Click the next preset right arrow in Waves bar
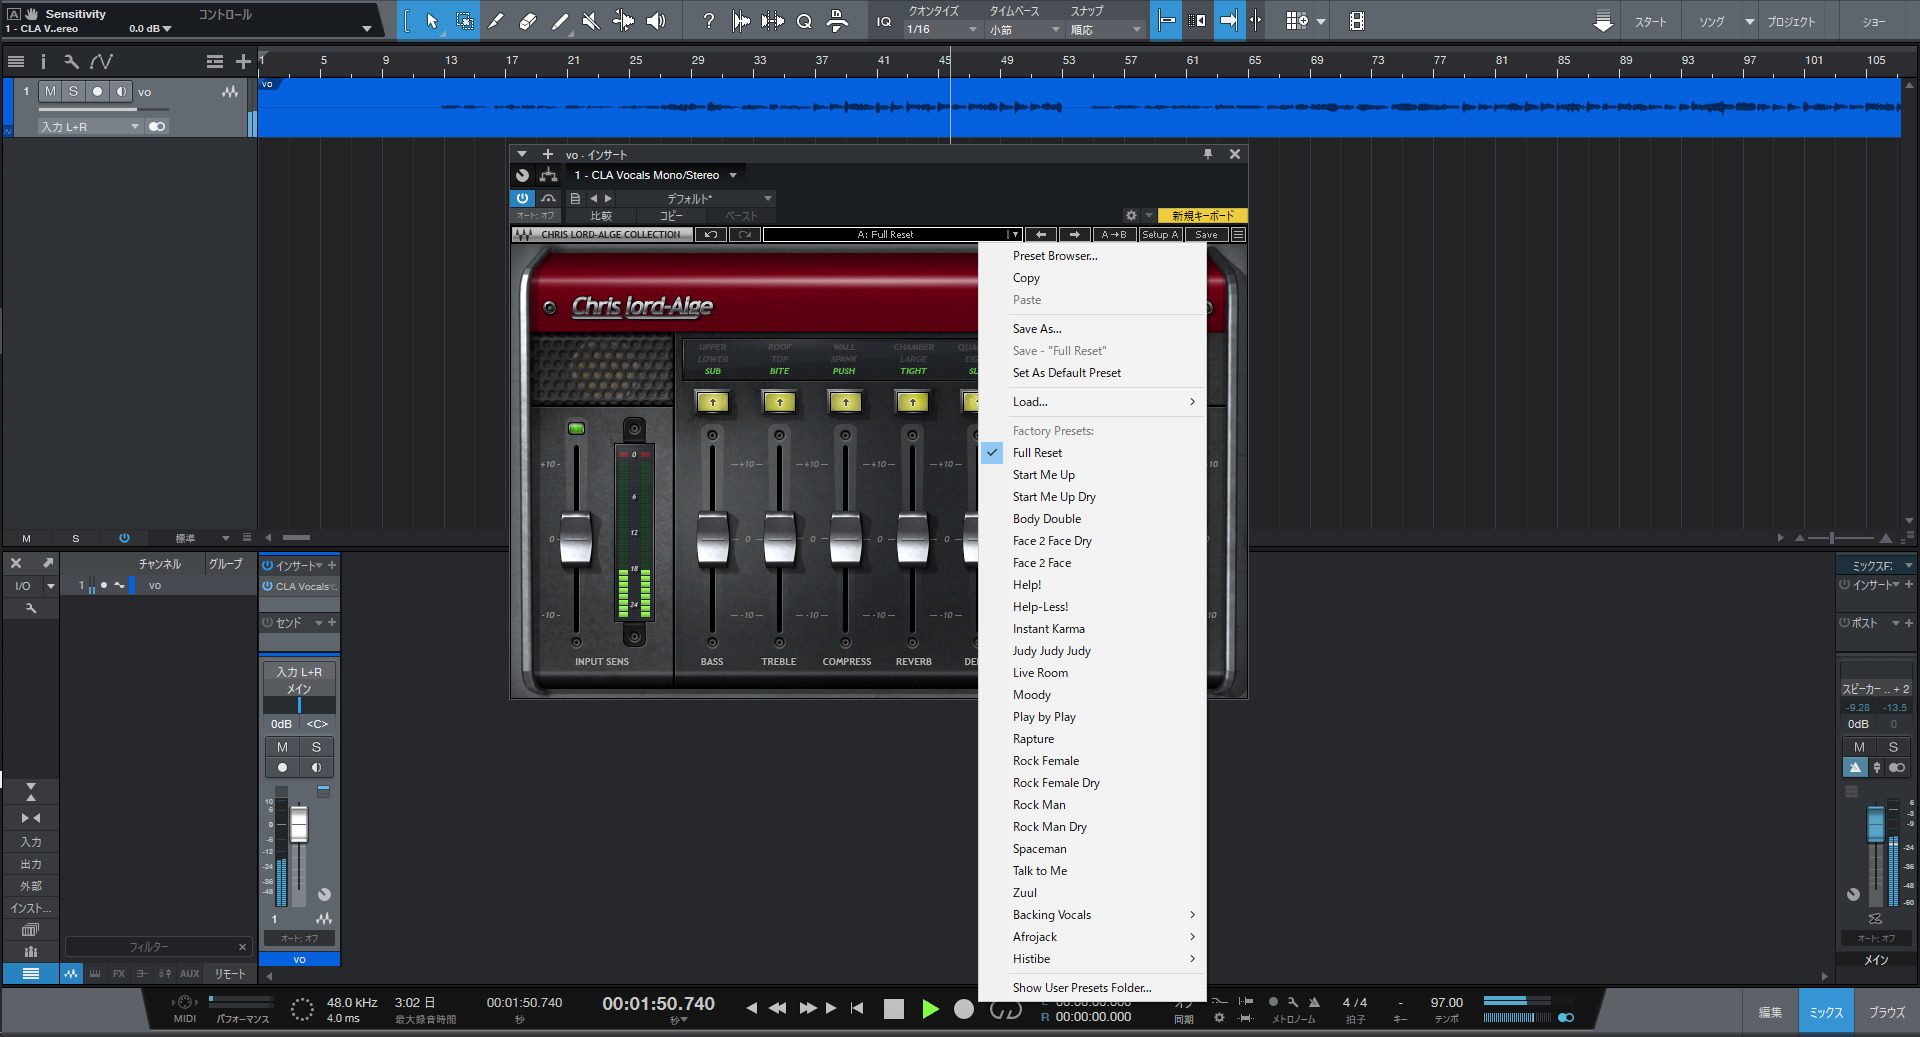 pyautogui.click(x=1074, y=235)
